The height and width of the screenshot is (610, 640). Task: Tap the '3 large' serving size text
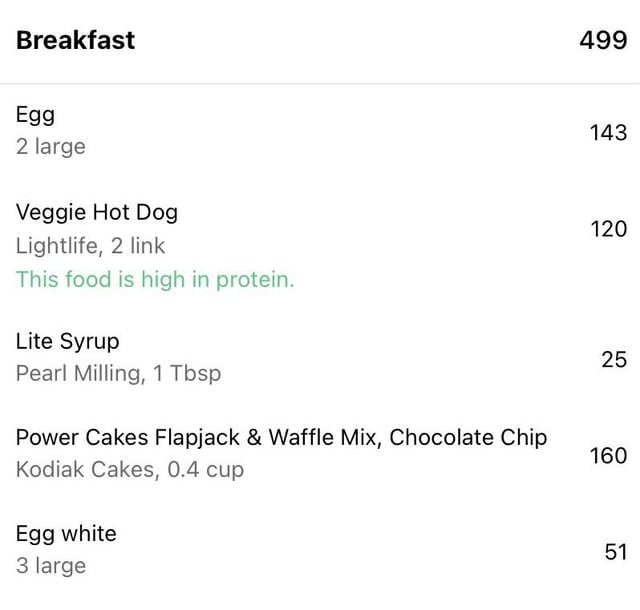click(51, 566)
